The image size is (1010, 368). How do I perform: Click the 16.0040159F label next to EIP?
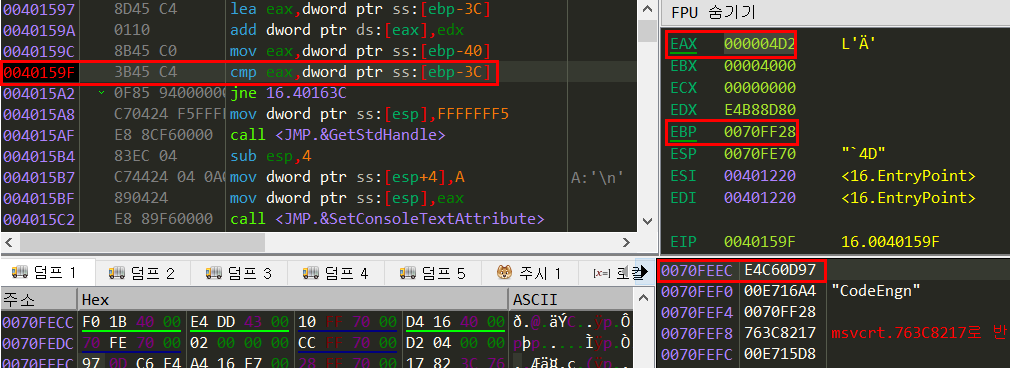coord(890,242)
